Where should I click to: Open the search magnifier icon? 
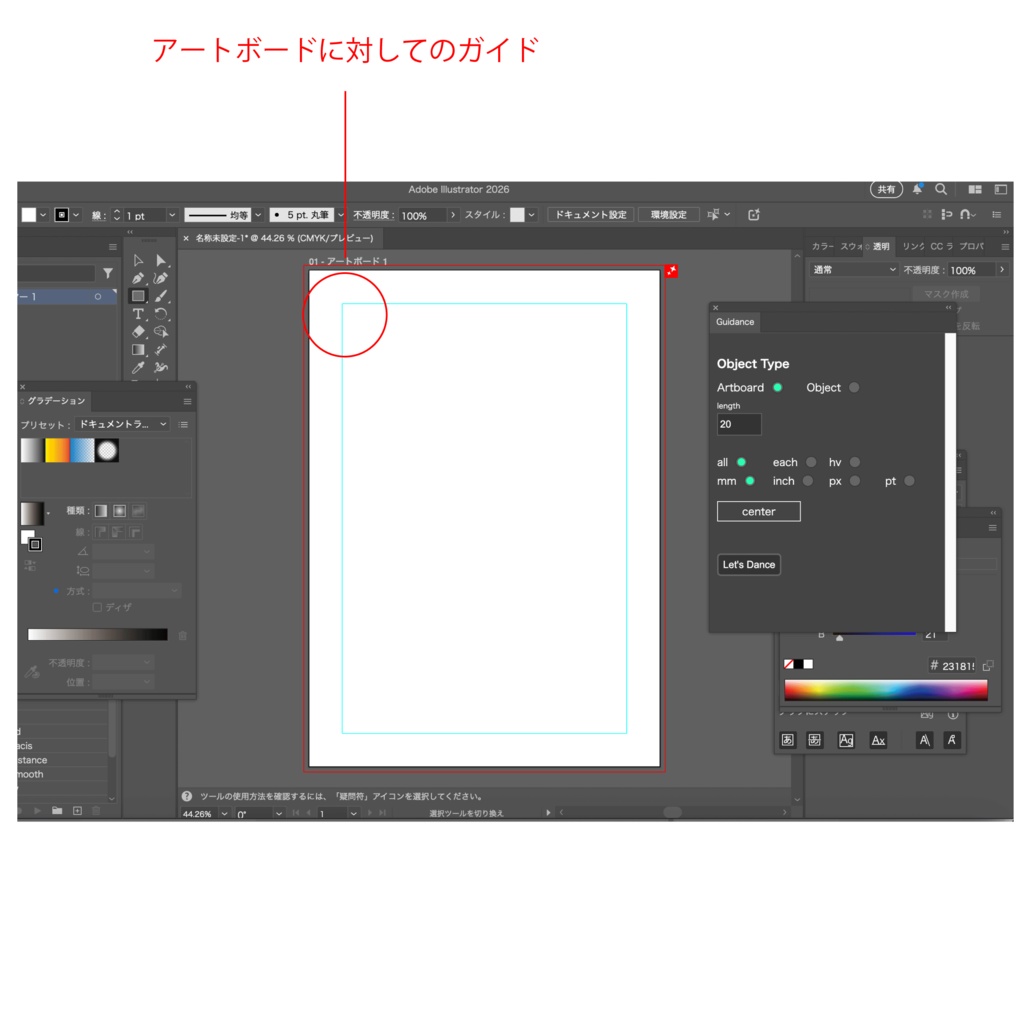click(941, 189)
